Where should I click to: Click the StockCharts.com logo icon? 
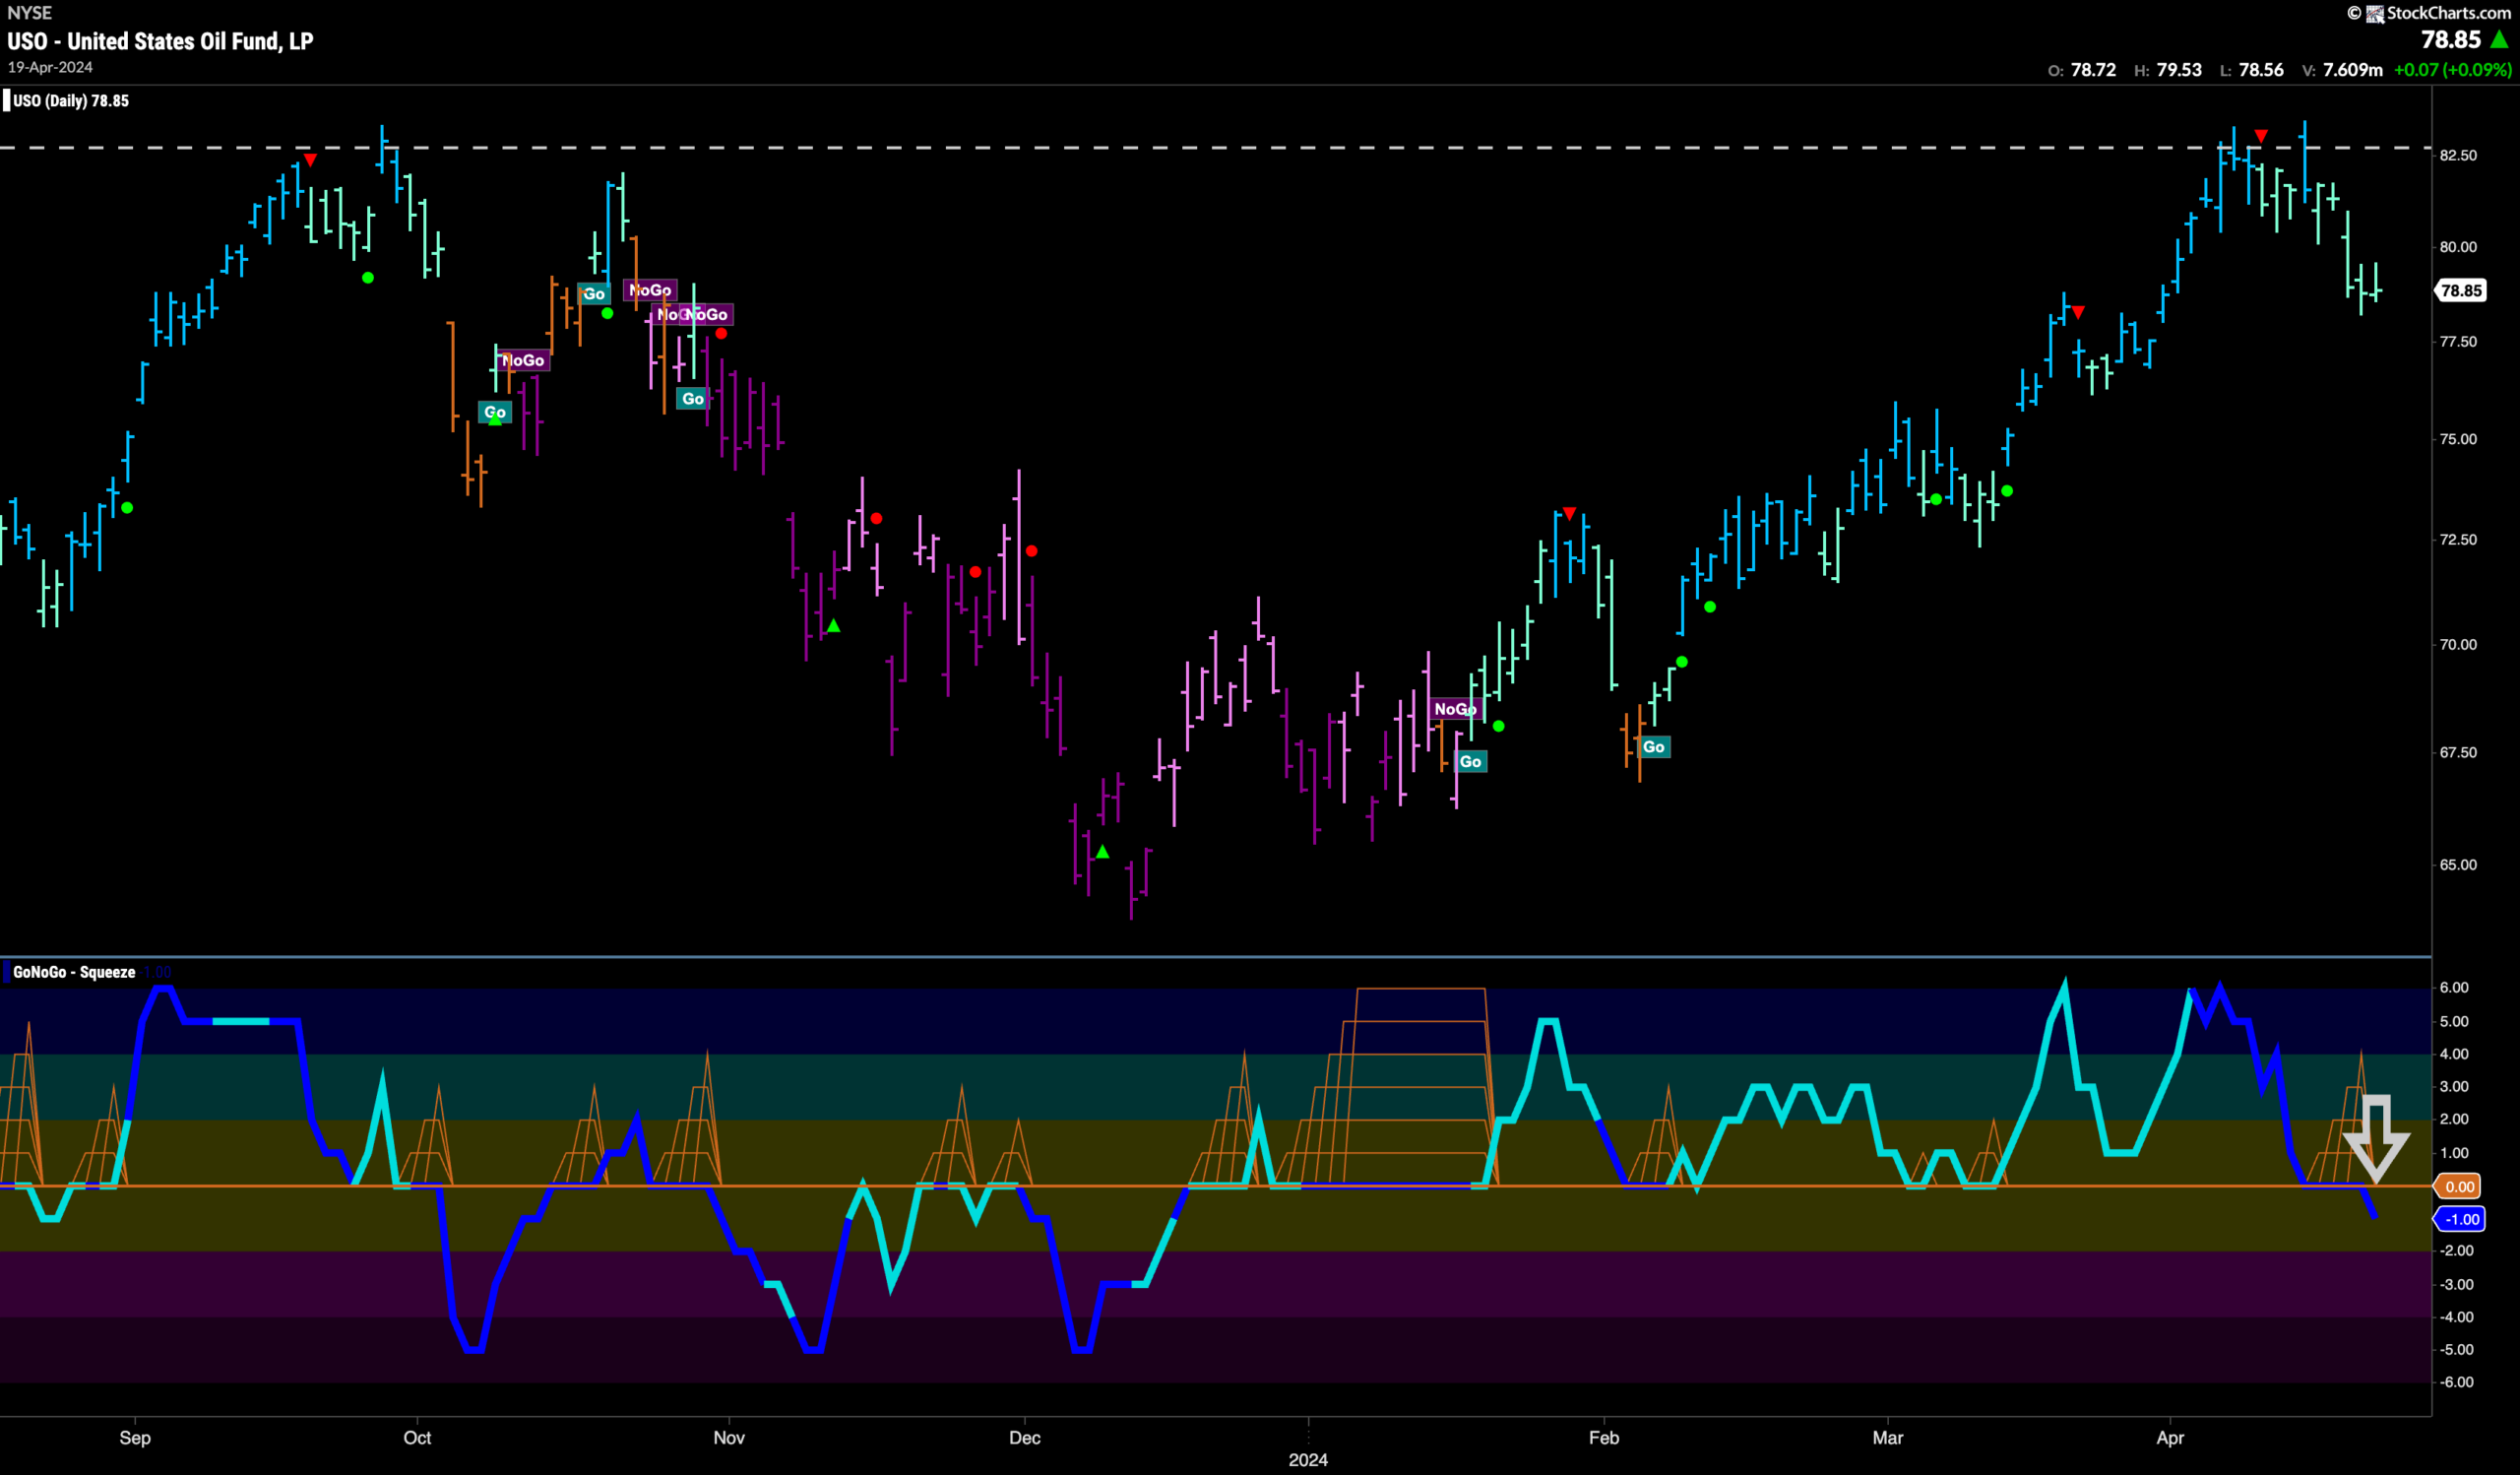(2374, 13)
